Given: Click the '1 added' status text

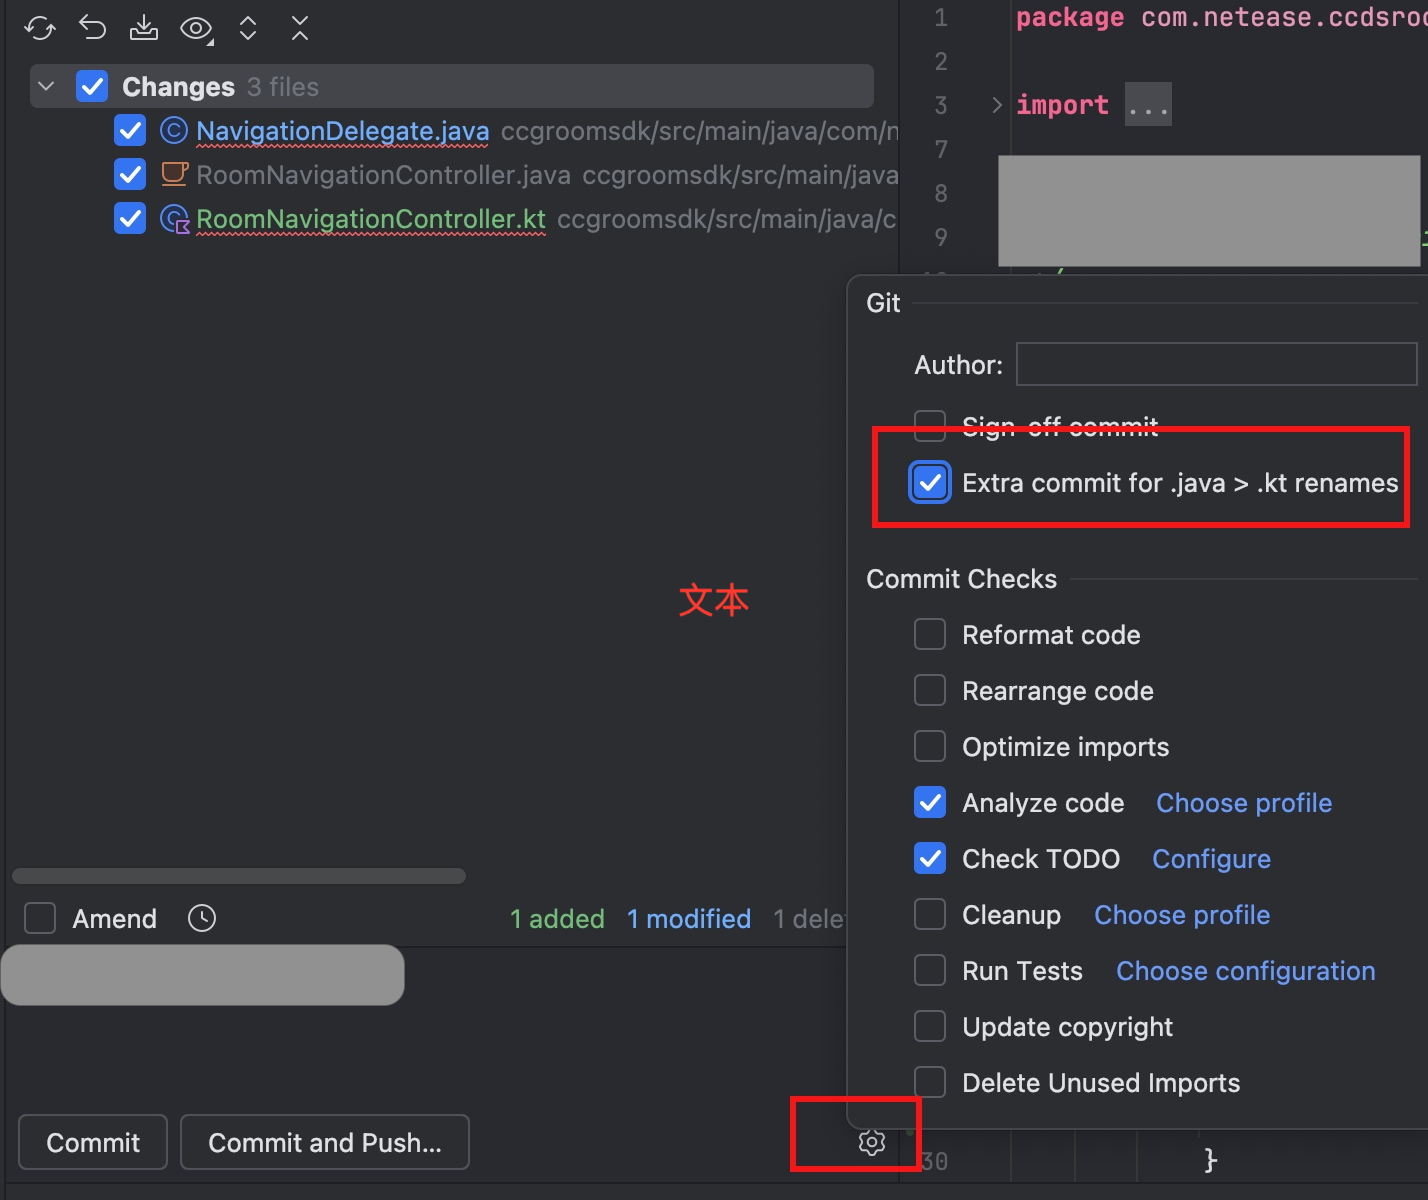Looking at the screenshot, I should pos(557,919).
